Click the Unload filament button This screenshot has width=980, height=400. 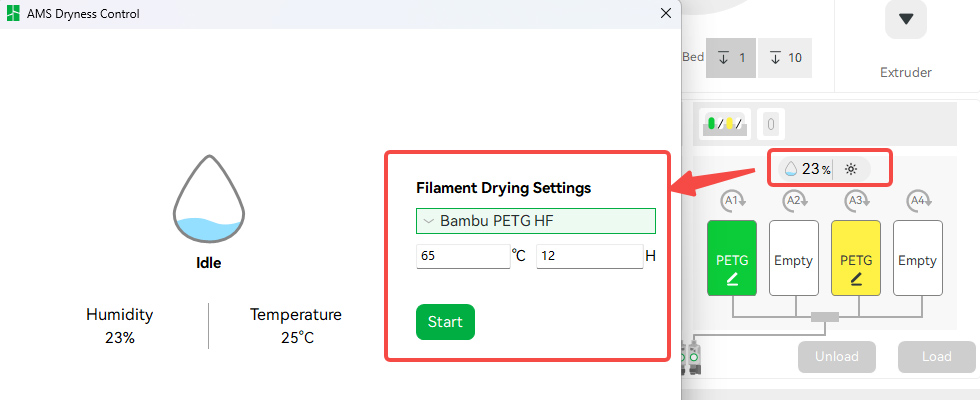click(836, 356)
